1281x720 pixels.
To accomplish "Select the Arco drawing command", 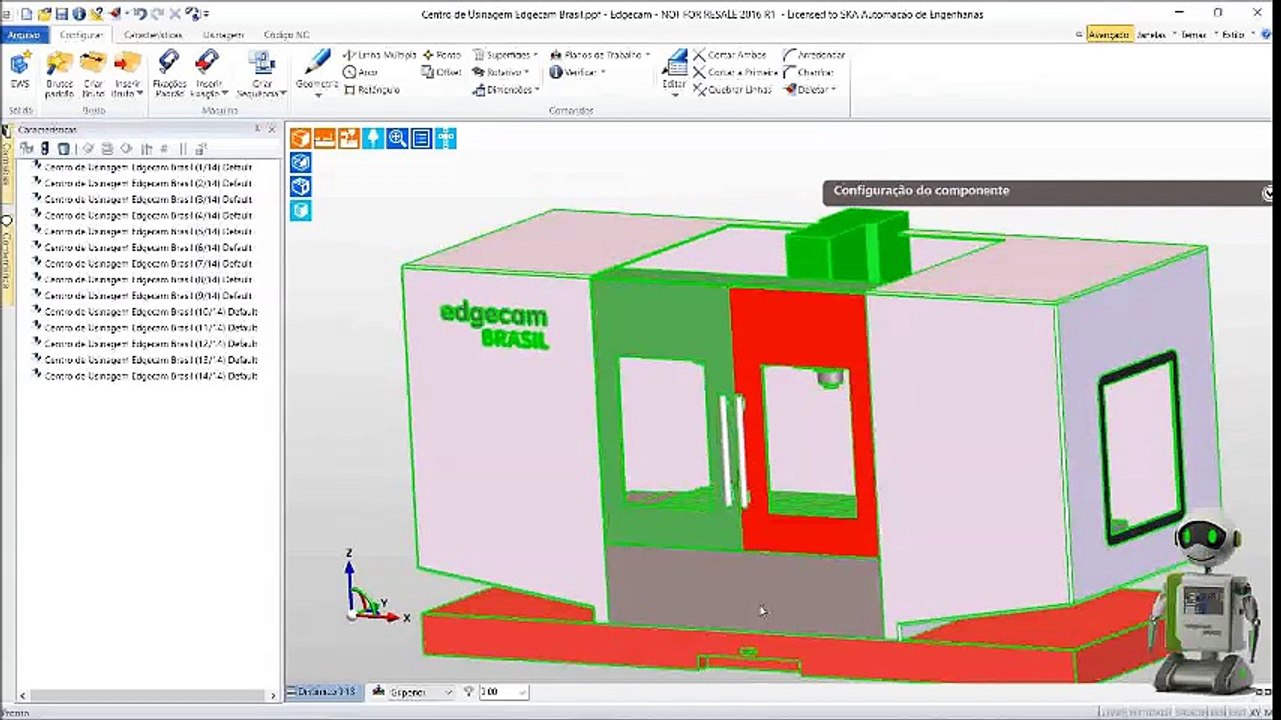I will [x=361, y=72].
